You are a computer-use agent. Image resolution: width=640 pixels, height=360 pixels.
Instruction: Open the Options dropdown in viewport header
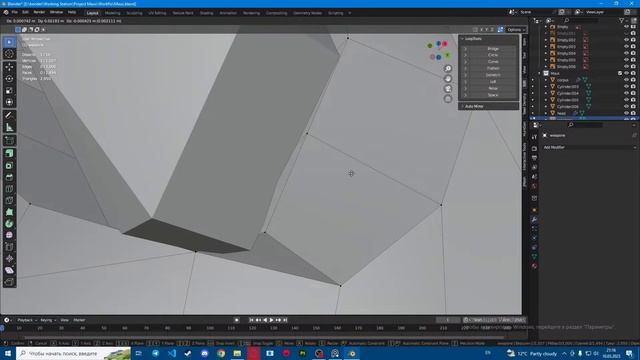coord(515,29)
